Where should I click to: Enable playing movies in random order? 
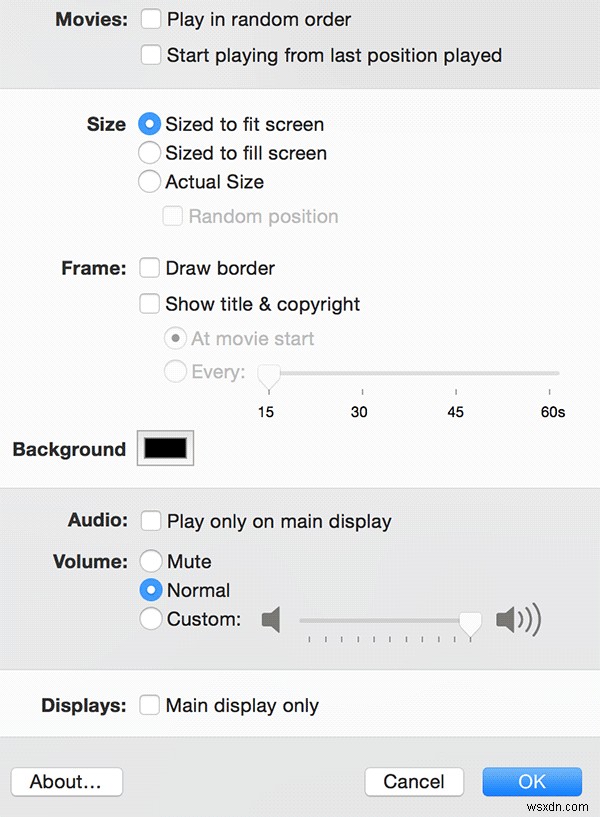pos(150,18)
